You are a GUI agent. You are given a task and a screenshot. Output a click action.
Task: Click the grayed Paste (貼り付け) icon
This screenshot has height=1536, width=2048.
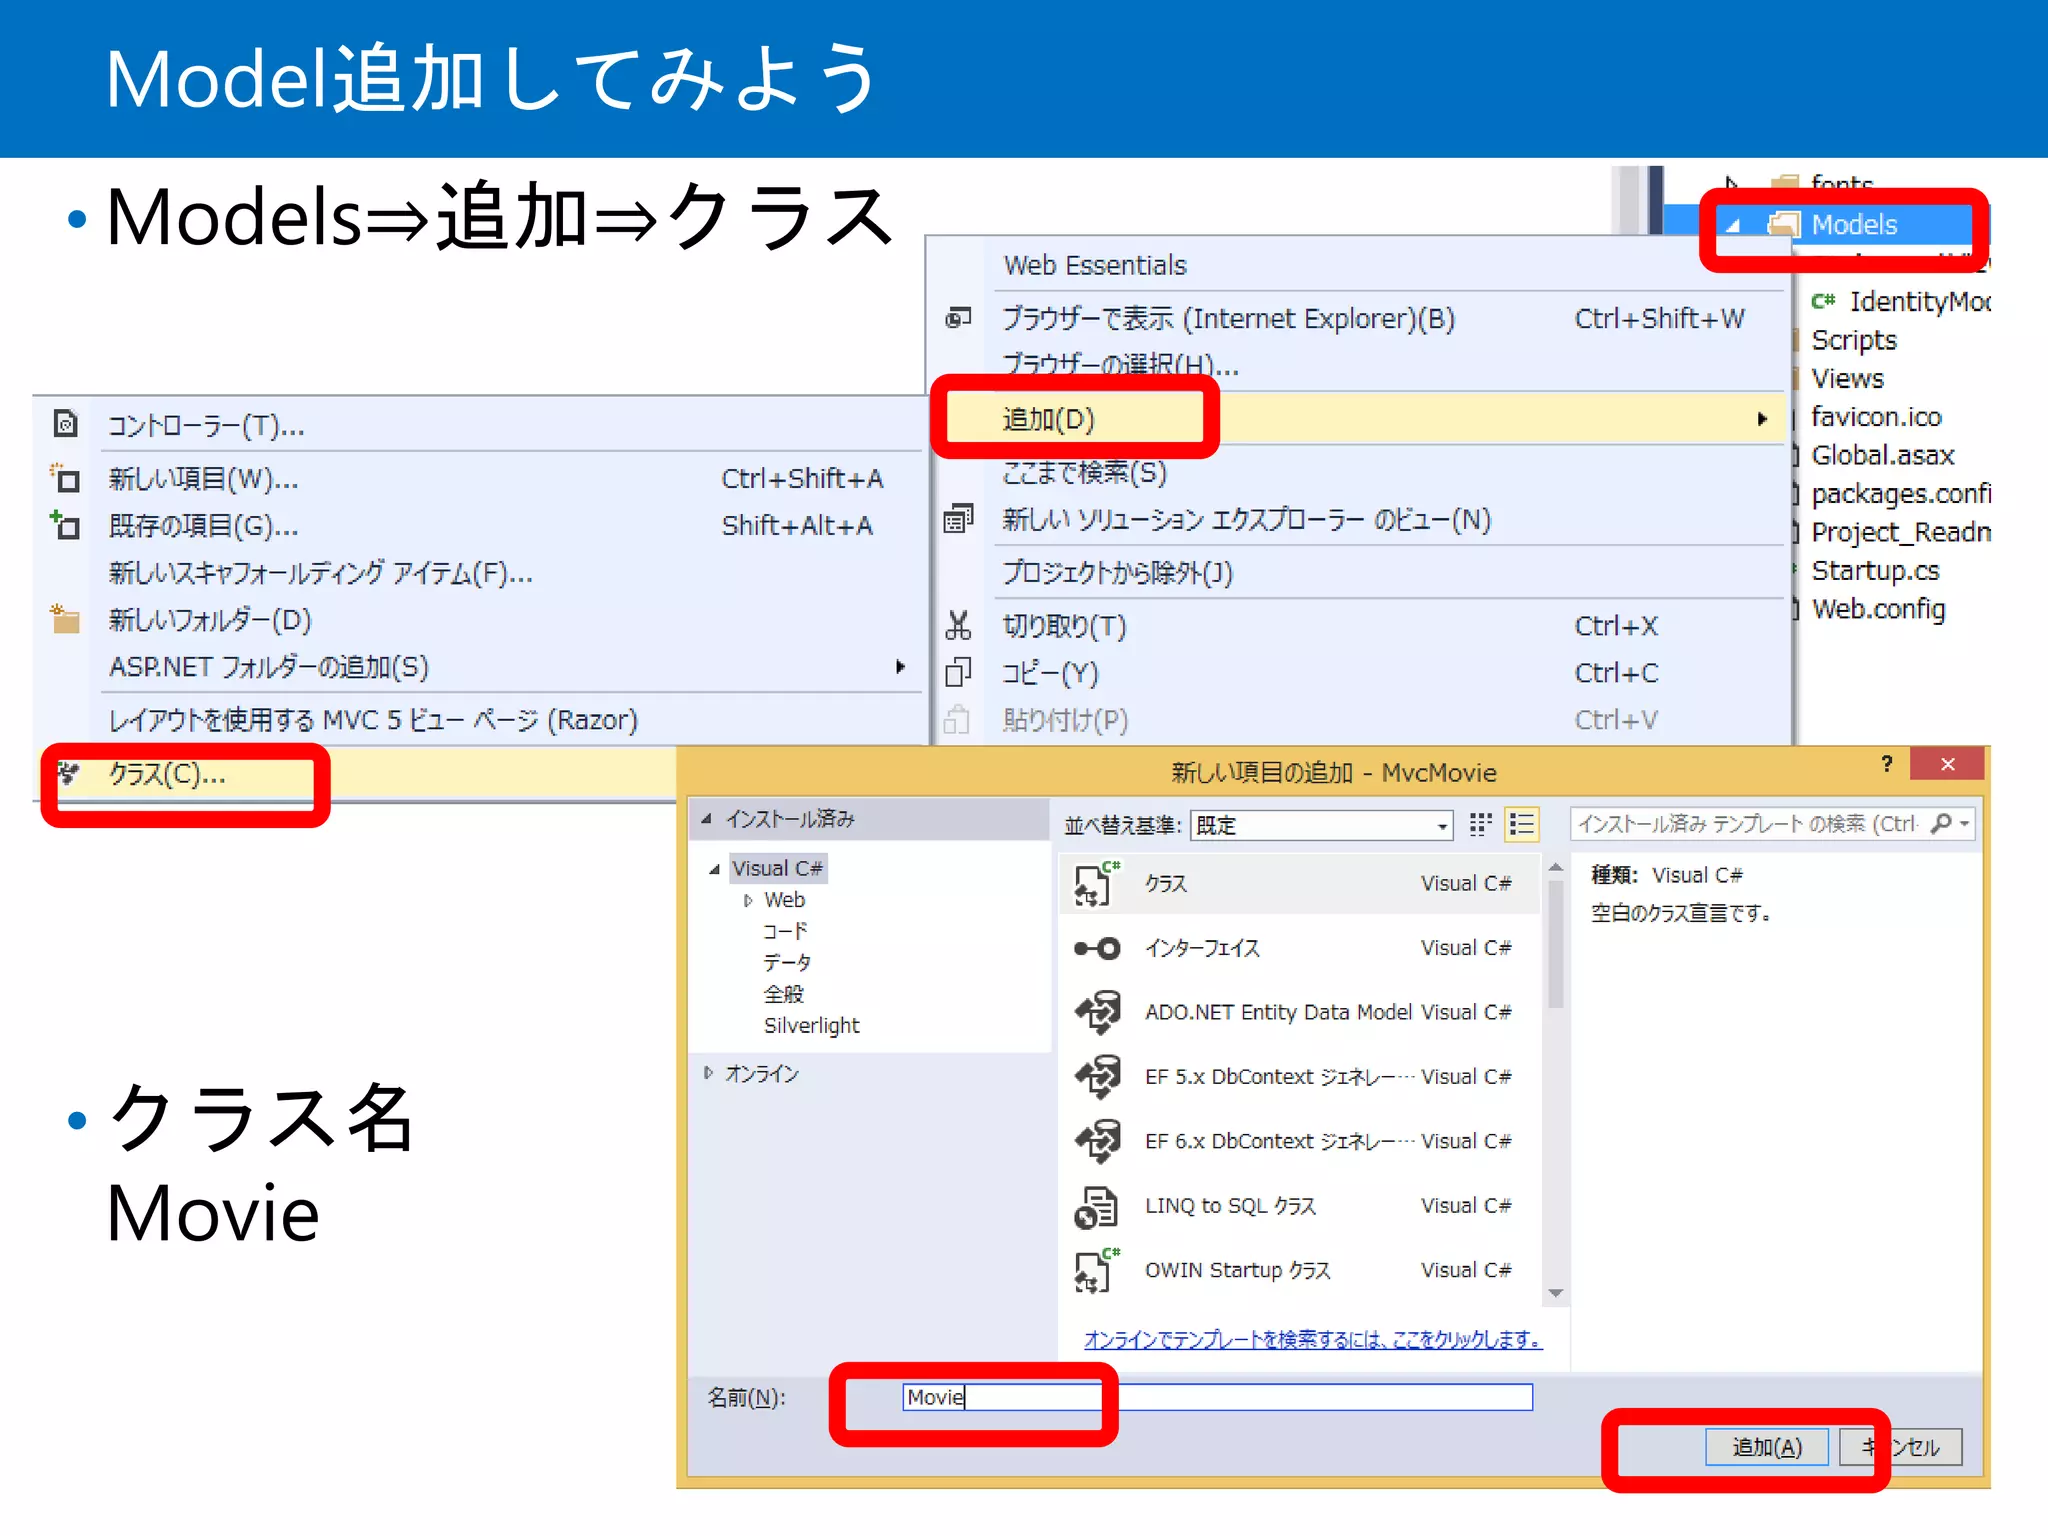957,719
